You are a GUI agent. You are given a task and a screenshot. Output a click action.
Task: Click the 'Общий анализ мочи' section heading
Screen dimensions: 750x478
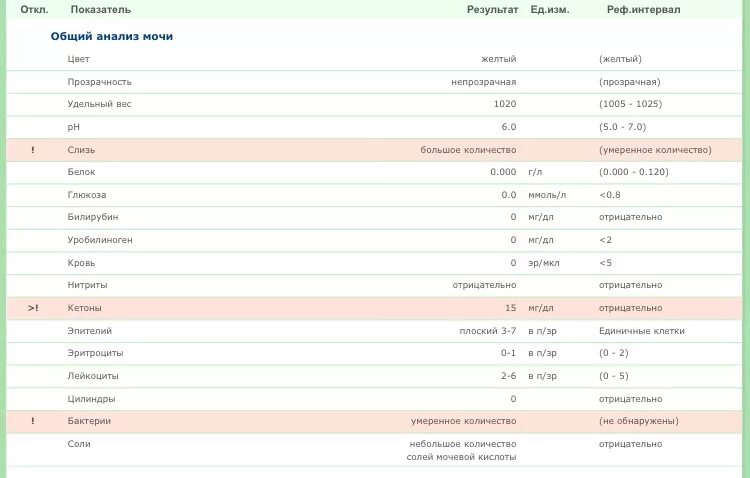tap(111, 36)
